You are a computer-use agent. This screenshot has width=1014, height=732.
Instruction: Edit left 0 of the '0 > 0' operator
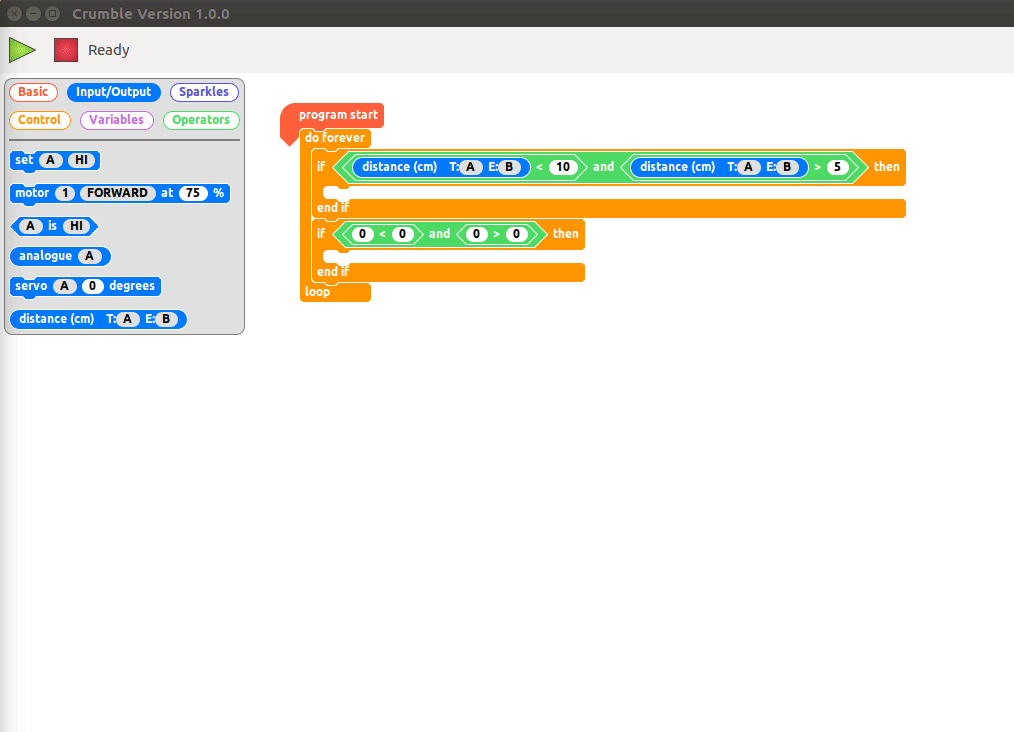(477, 234)
